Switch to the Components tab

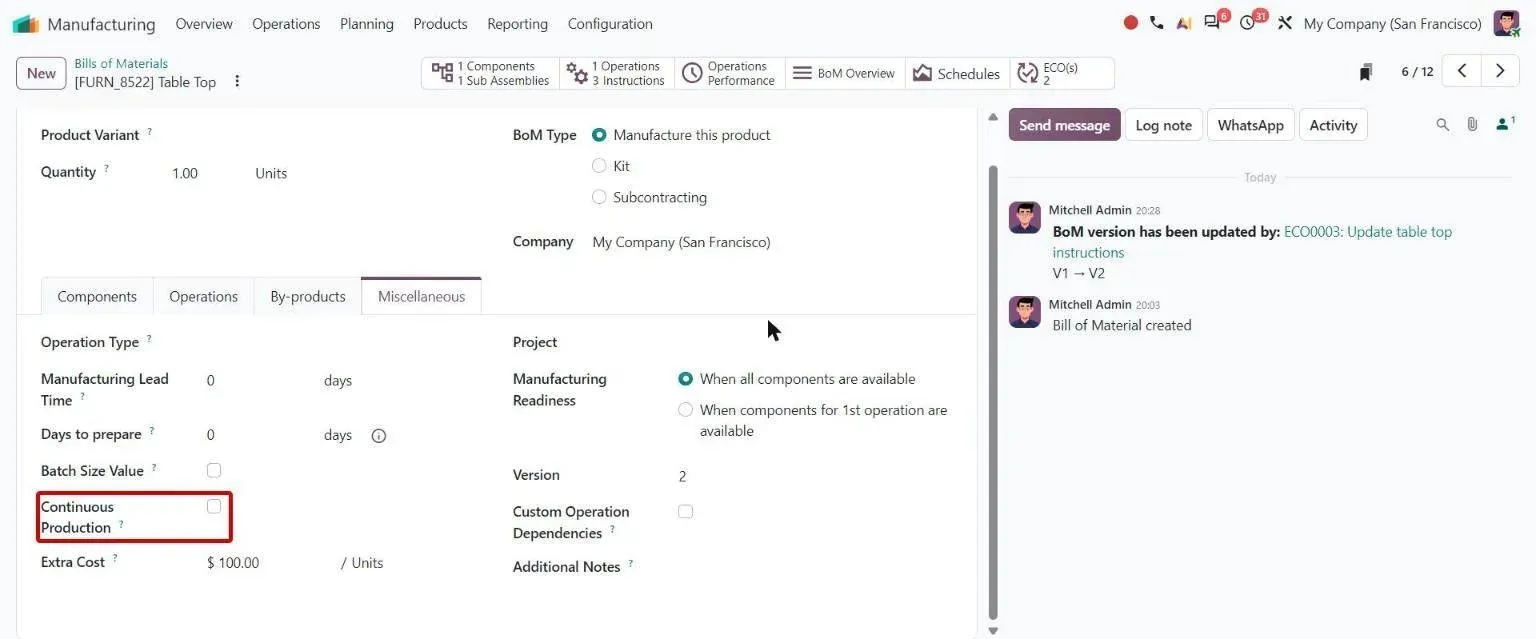[97, 296]
